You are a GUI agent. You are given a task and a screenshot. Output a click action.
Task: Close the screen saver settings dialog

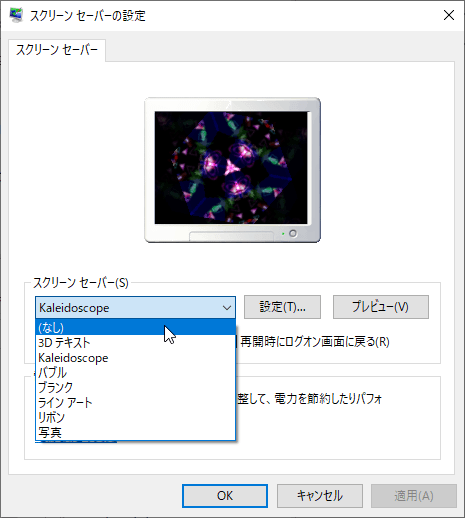point(449,15)
